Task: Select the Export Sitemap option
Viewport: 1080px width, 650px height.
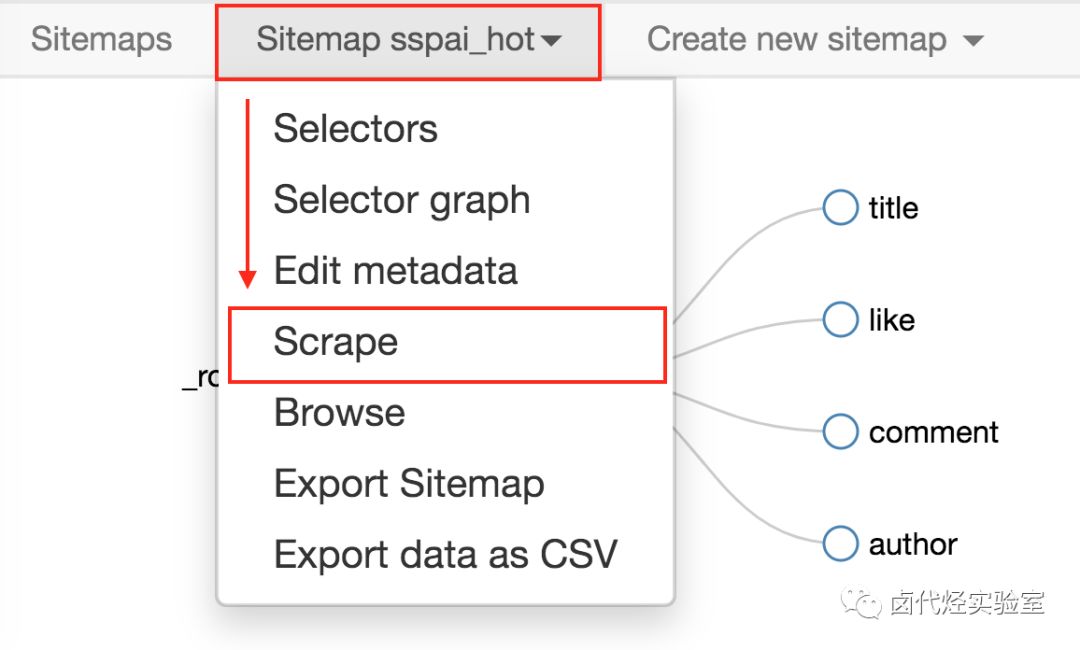Action: (x=409, y=484)
